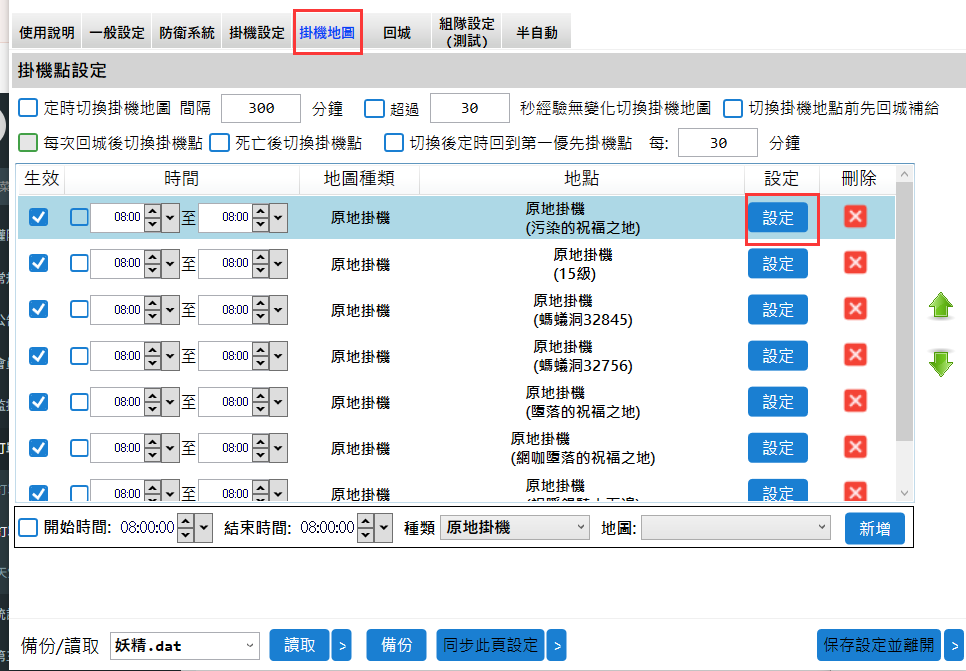Click the 新增 button
966x671 pixels.
[x=874, y=528]
